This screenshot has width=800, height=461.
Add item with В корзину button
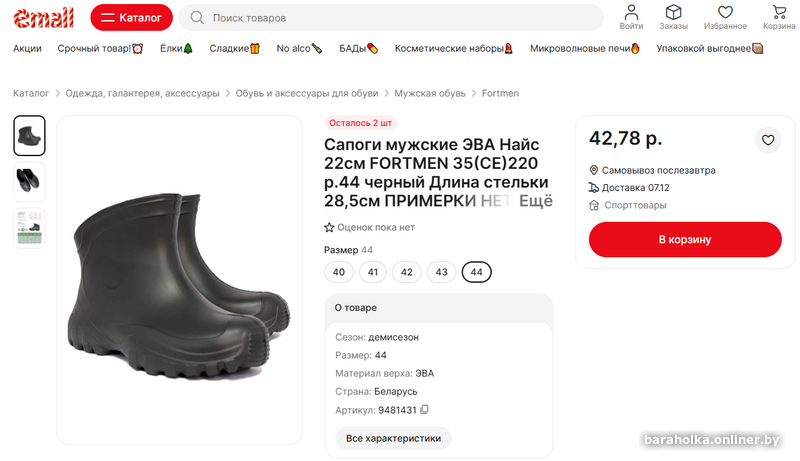[684, 240]
